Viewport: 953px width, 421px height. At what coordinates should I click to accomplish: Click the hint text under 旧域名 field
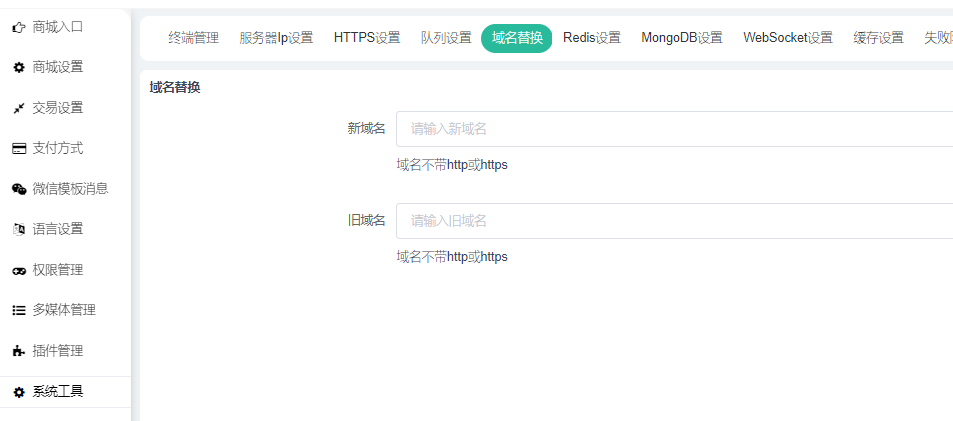point(452,256)
